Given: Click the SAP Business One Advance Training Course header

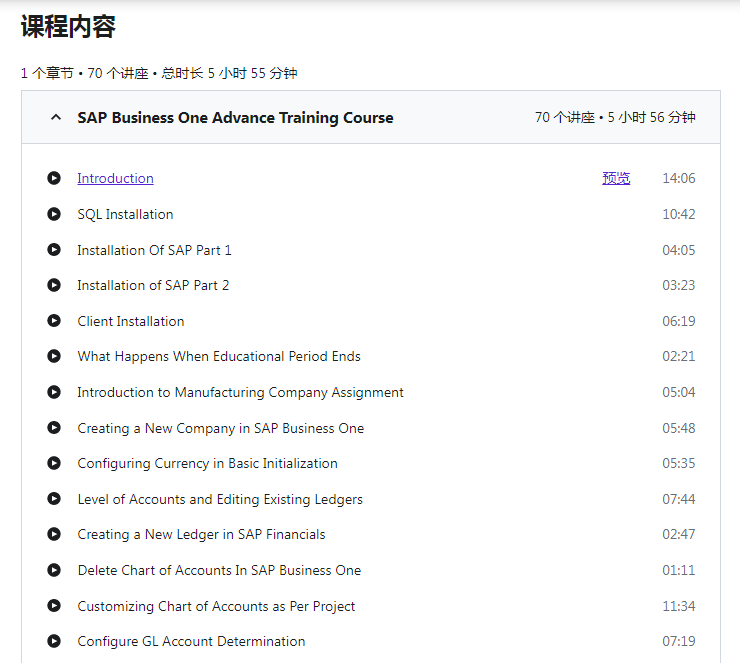Looking at the screenshot, I should [x=235, y=117].
